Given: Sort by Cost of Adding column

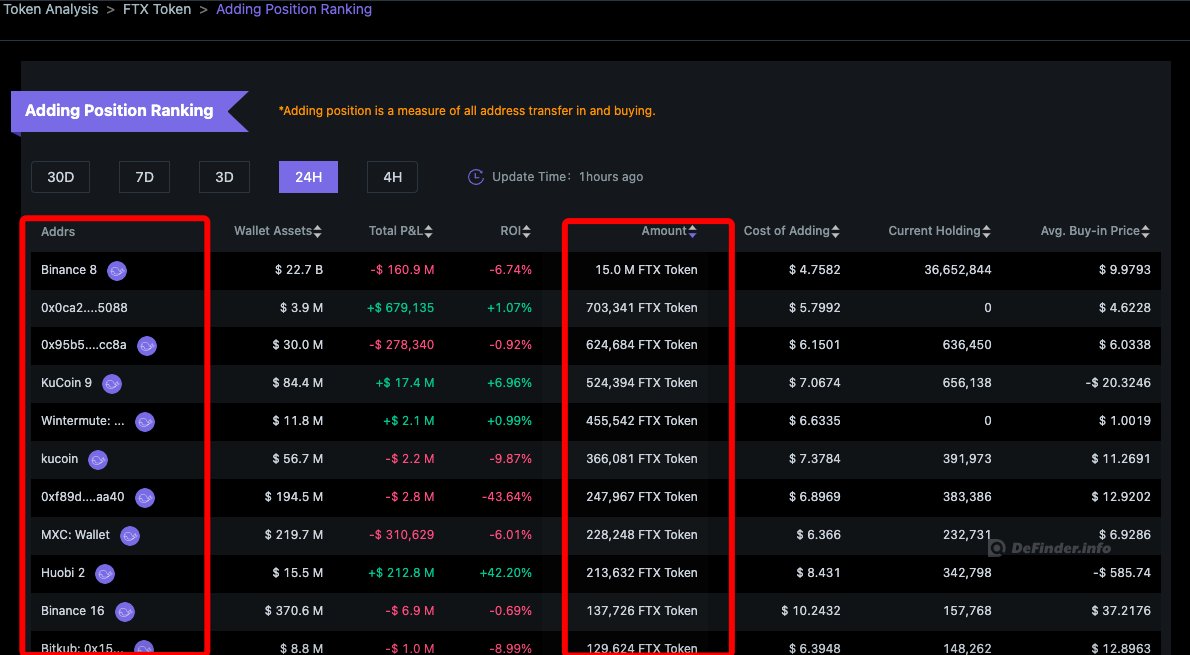Looking at the screenshot, I should 792,231.
